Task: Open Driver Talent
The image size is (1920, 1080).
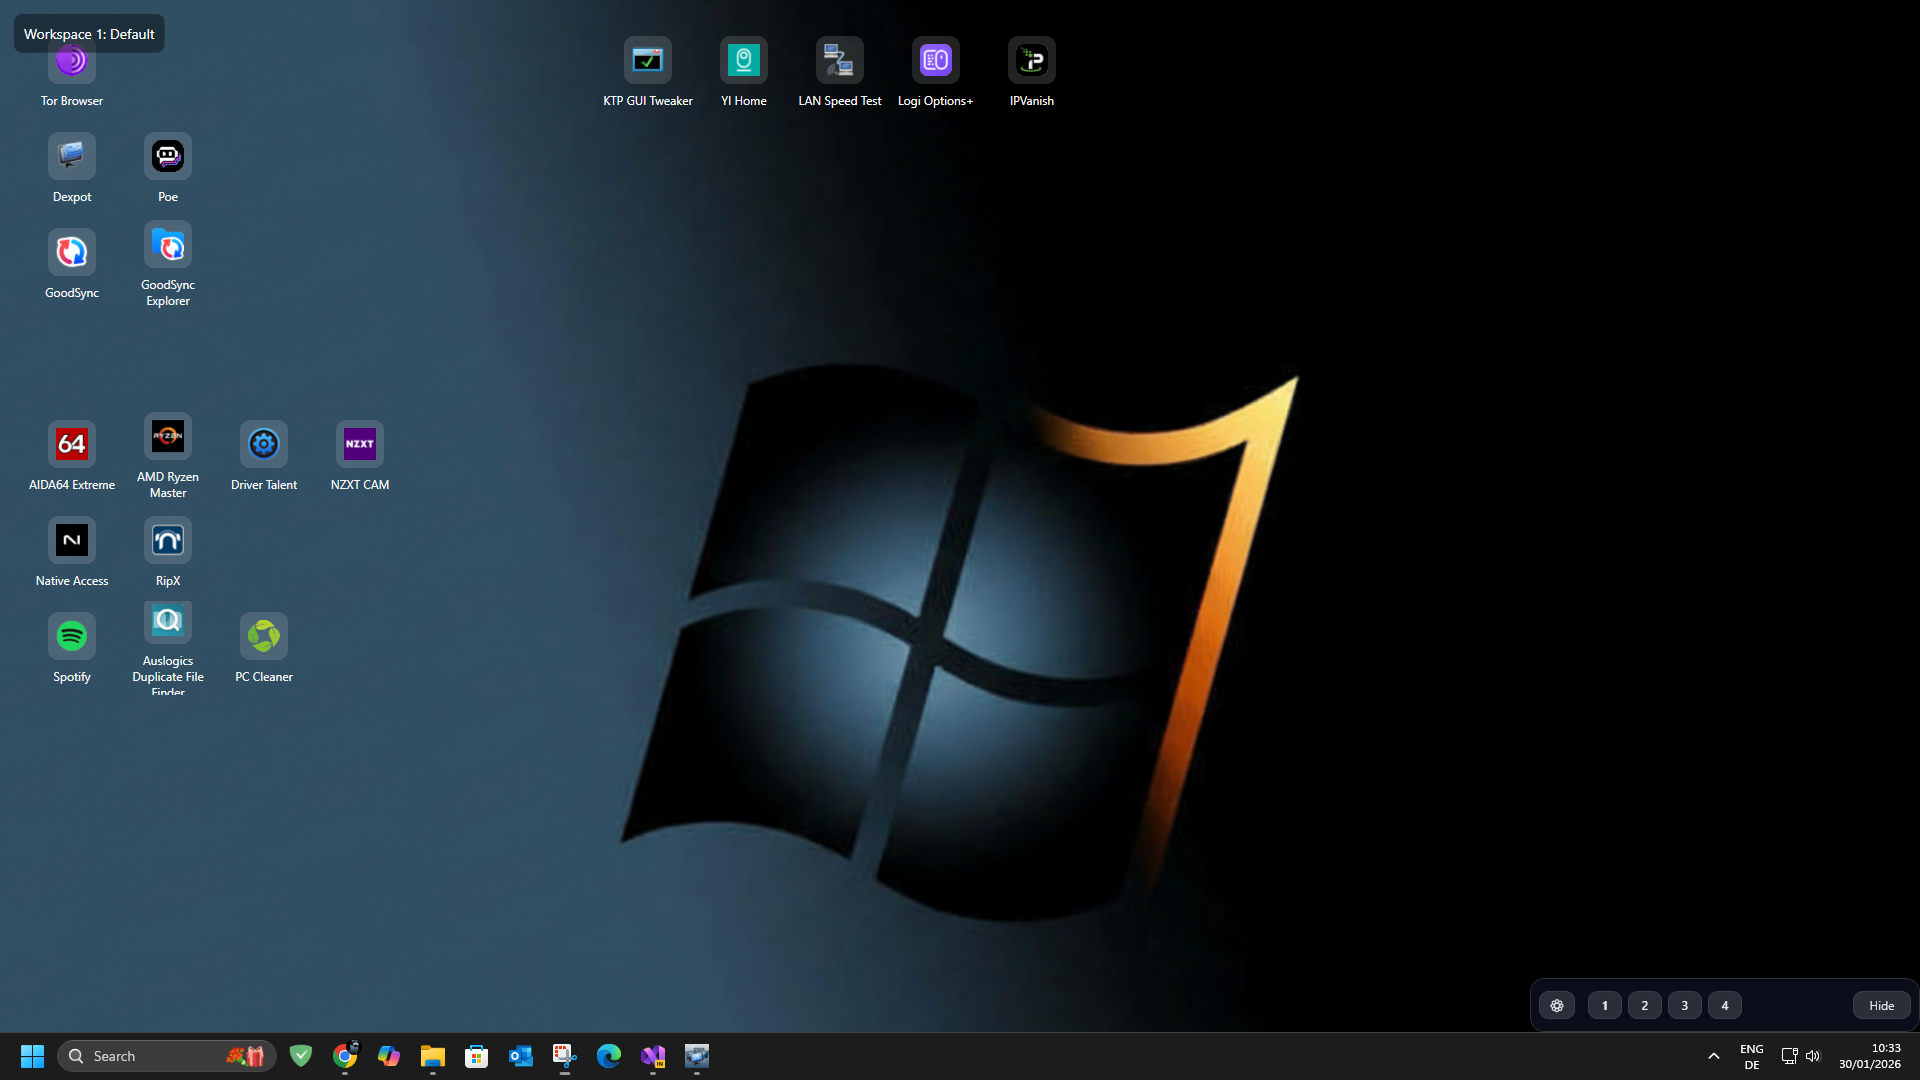Action: [263, 444]
